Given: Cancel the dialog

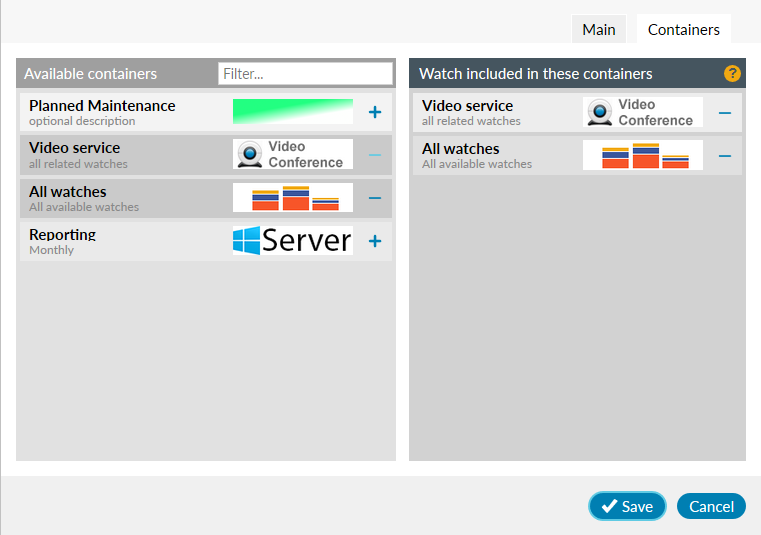Looking at the screenshot, I should [711, 506].
